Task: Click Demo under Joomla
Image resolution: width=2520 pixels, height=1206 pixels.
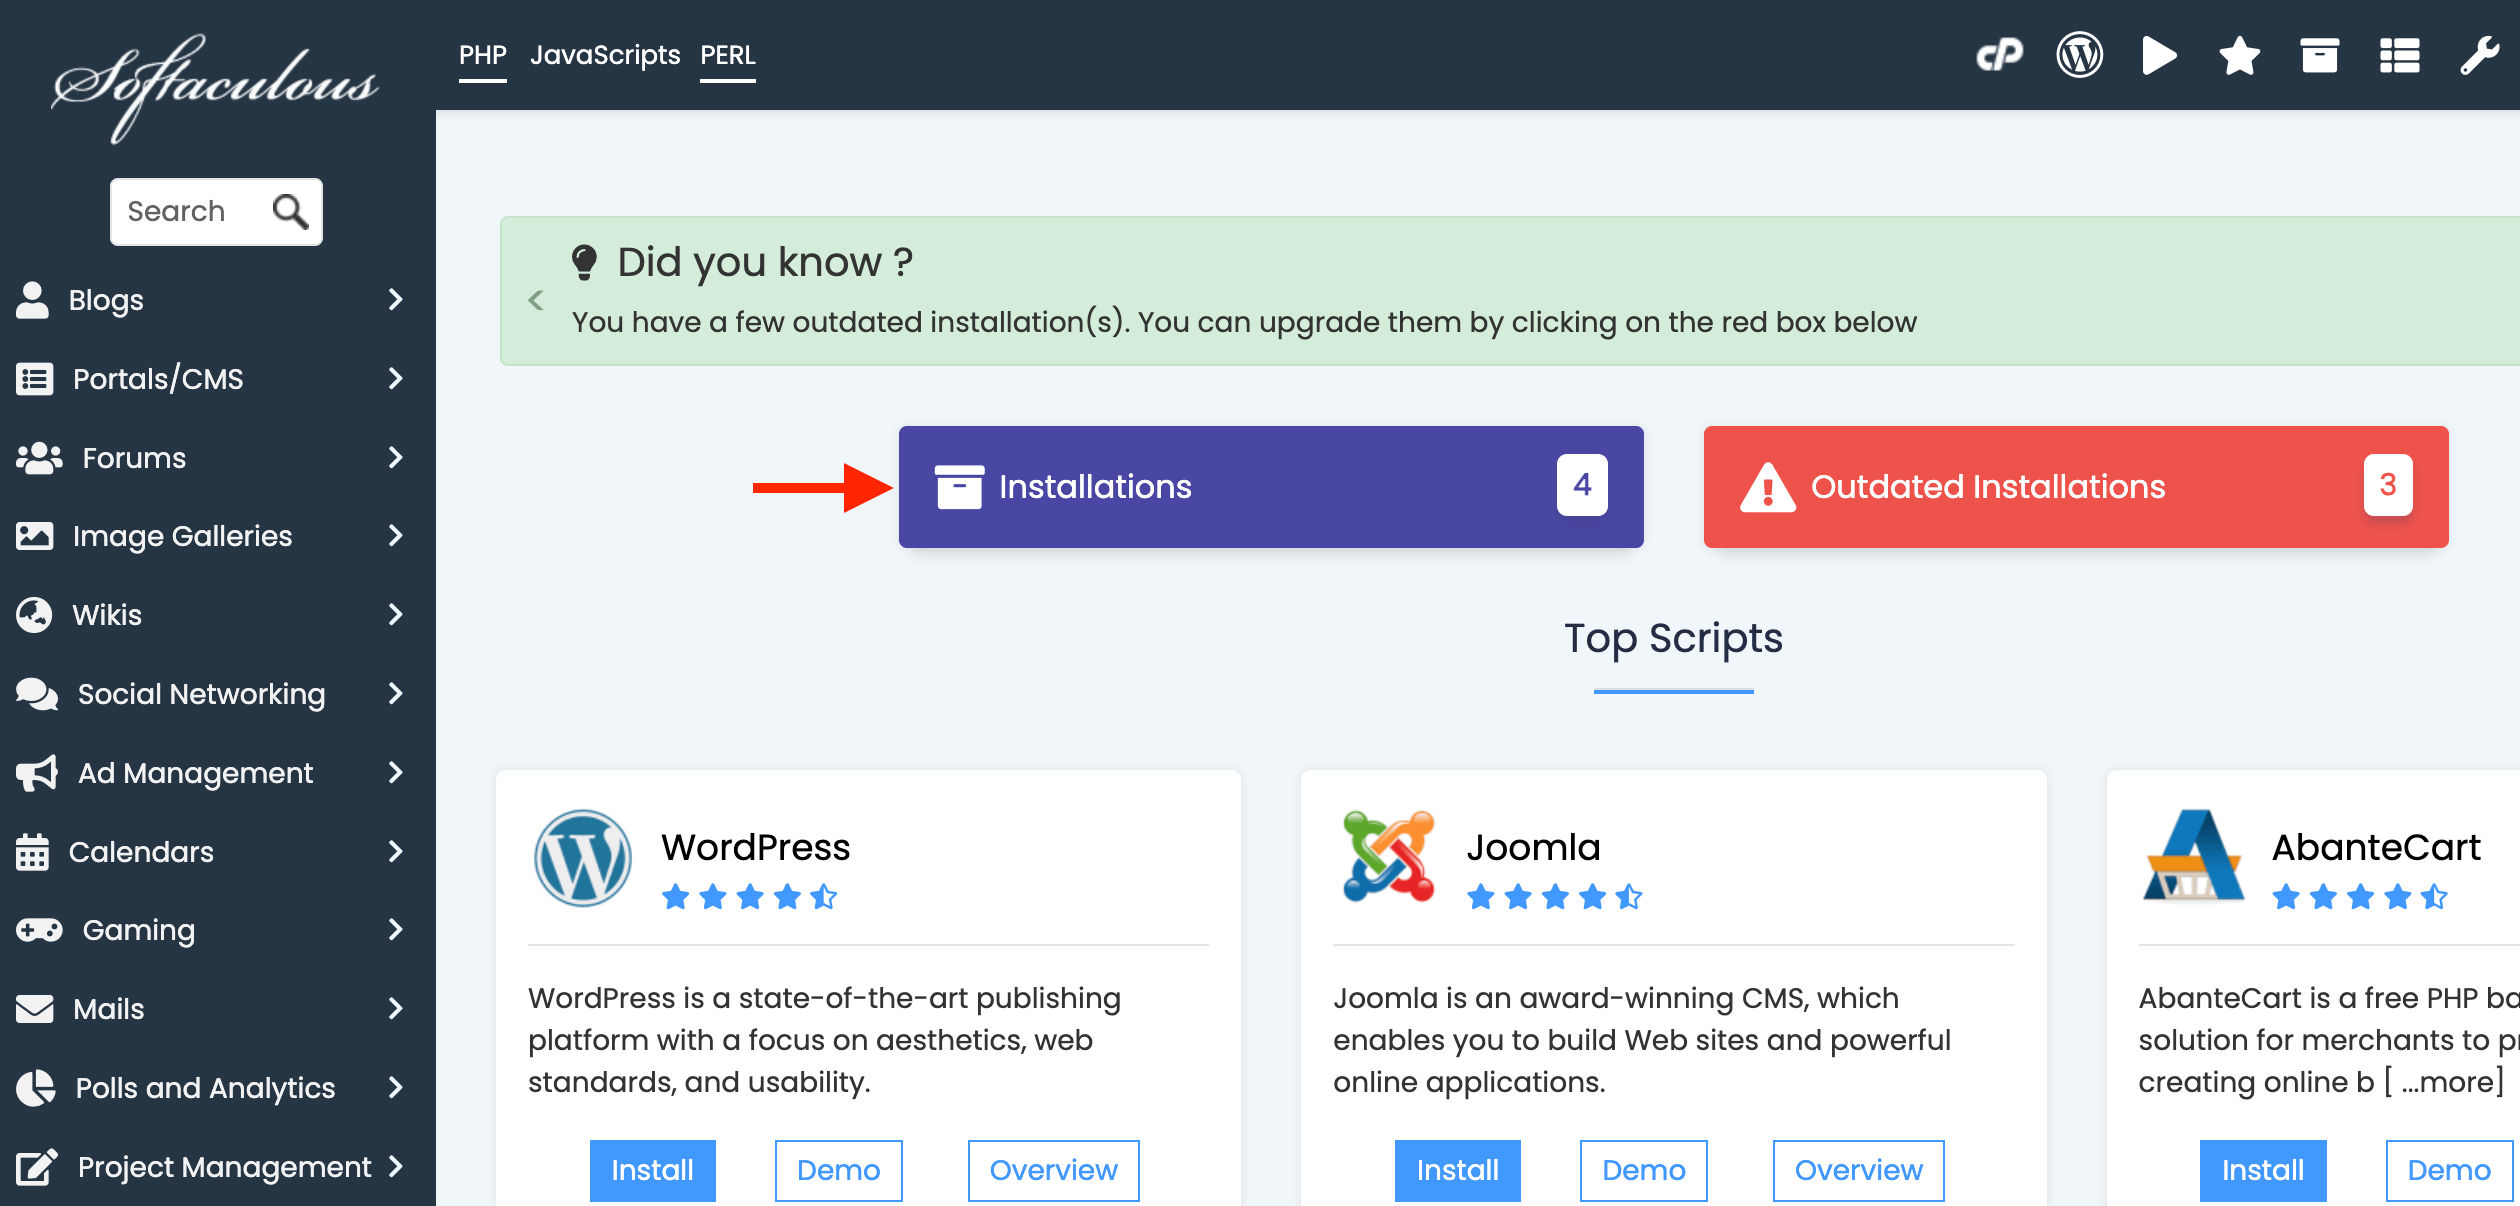Action: click(x=1644, y=1171)
